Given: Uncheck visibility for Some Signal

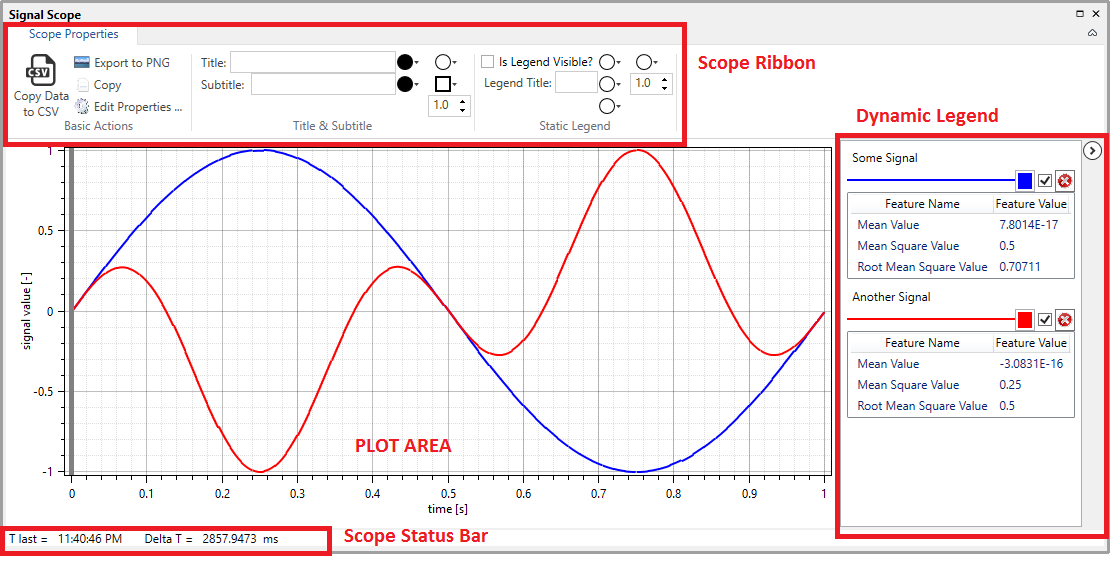Looking at the screenshot, I should [1045, 181].
